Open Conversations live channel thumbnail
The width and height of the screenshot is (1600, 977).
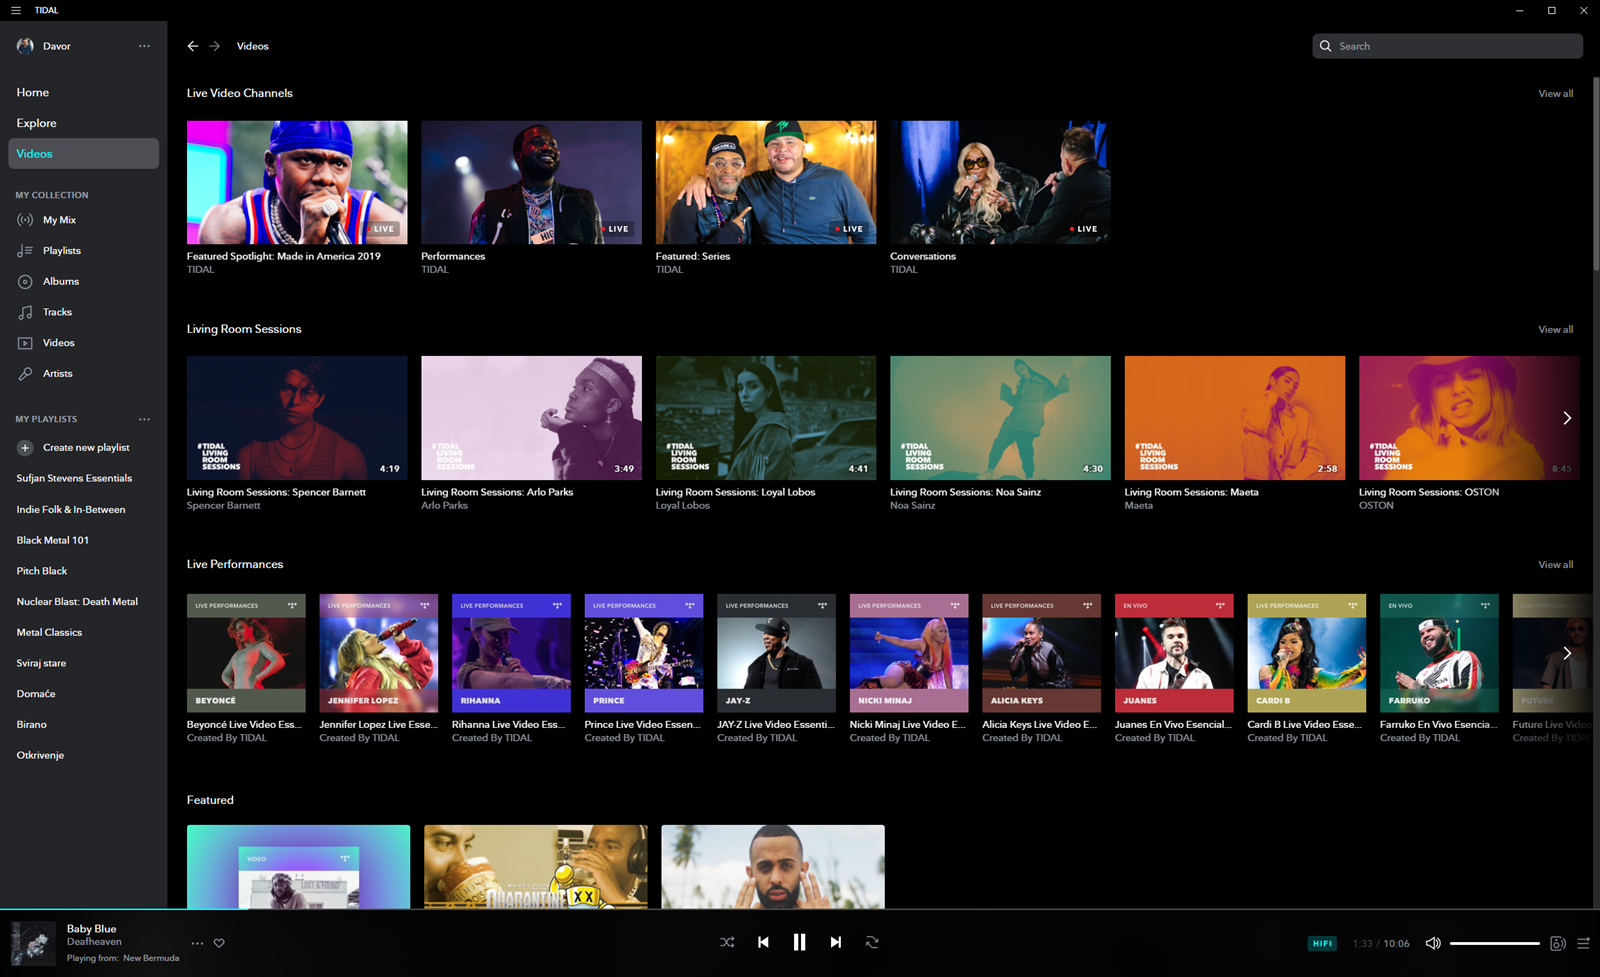(x=1000, y=182)
